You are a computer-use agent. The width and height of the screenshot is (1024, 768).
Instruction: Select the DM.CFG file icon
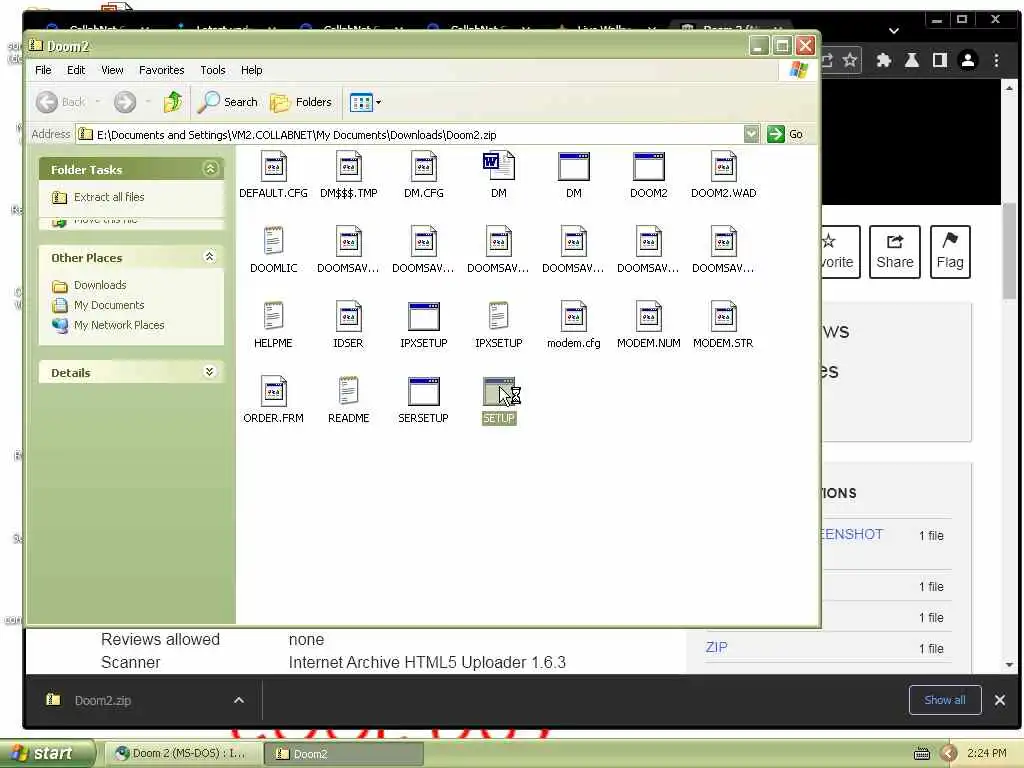(424, 167)
